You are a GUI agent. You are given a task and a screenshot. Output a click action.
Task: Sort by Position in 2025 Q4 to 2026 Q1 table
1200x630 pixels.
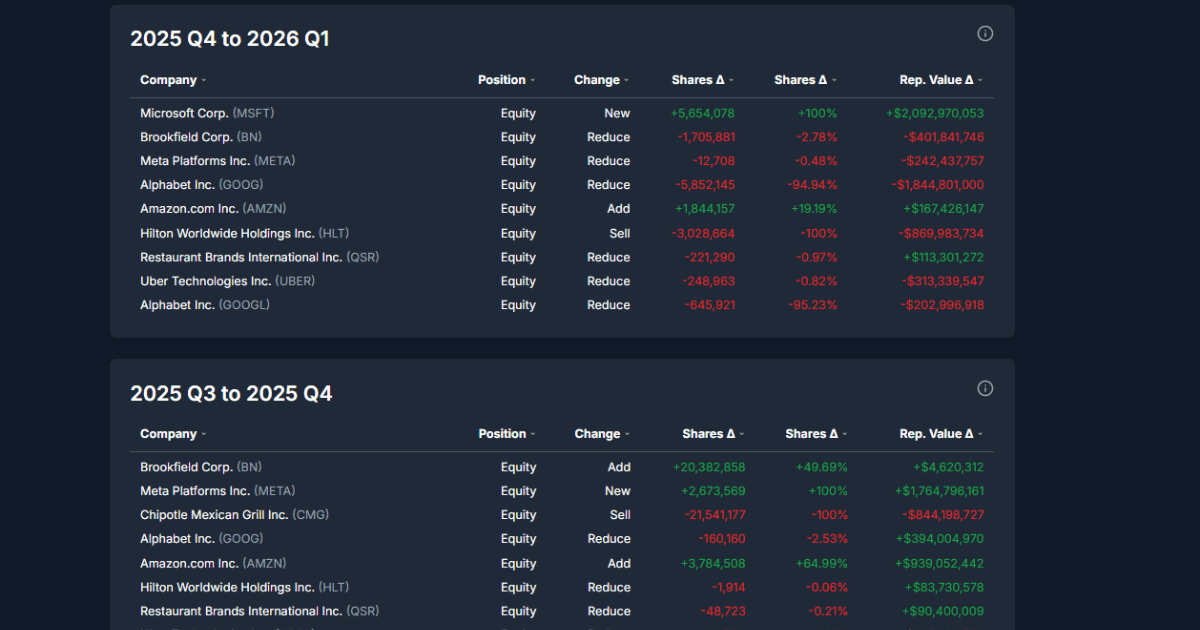point(506,80)
